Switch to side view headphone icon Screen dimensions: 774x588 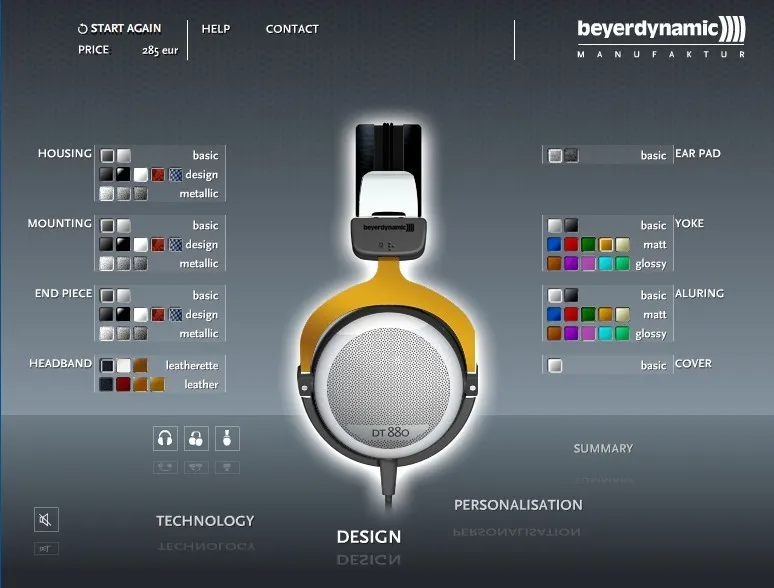coord(227,438)
